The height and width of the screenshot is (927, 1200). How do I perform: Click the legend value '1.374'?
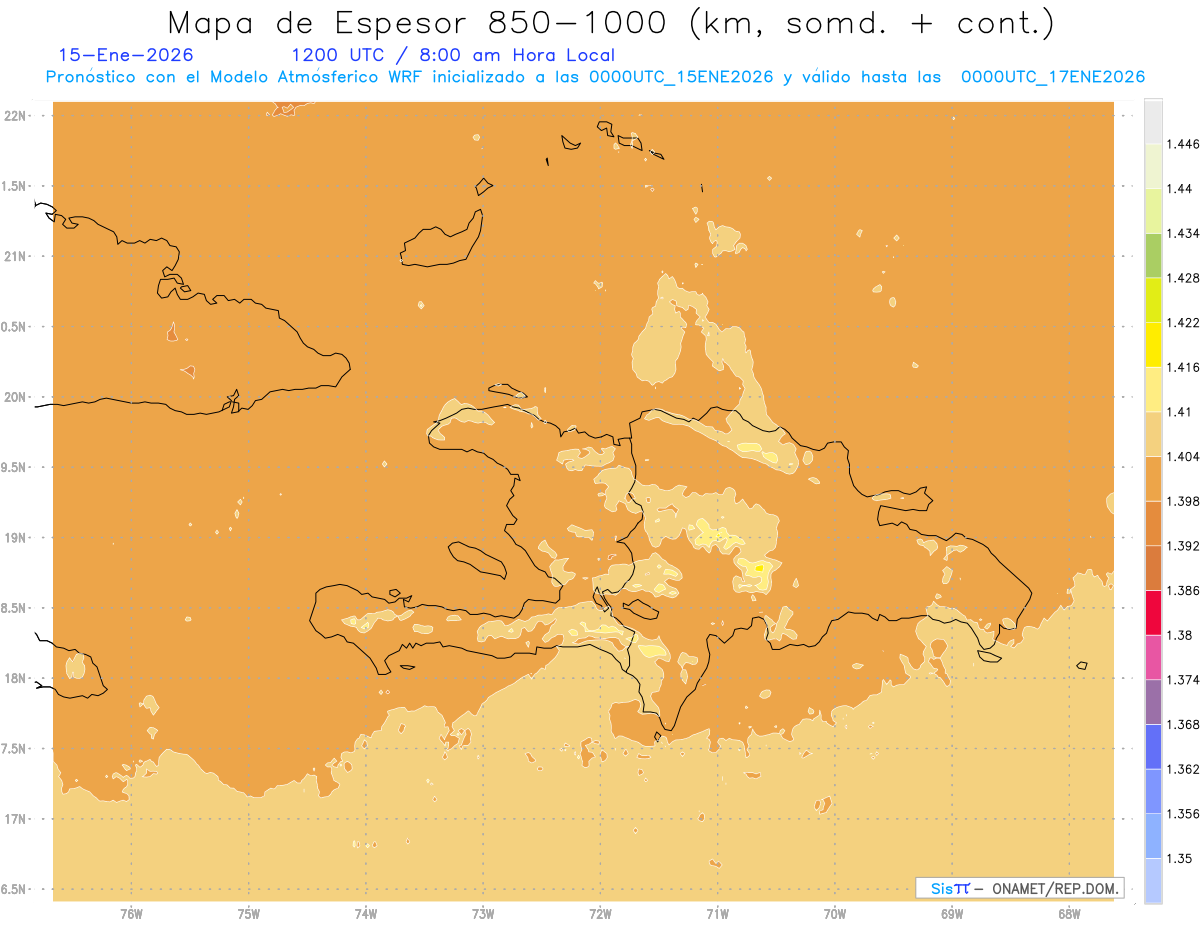click(1182, 680)
